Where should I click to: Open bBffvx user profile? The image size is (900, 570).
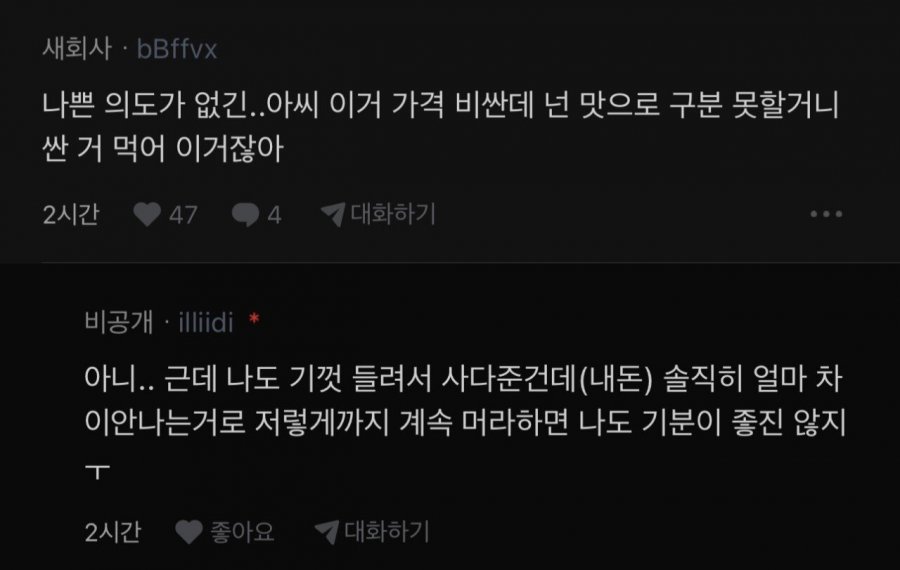(x=177, y=49)
